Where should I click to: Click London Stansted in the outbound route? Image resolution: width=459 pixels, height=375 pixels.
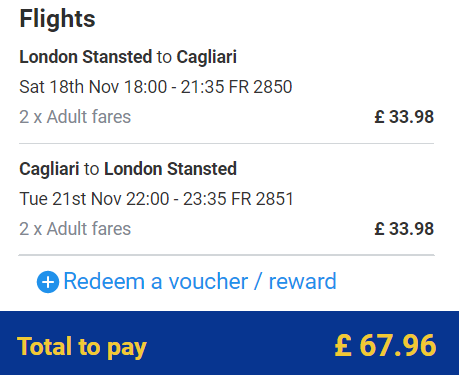coord(86,57)
